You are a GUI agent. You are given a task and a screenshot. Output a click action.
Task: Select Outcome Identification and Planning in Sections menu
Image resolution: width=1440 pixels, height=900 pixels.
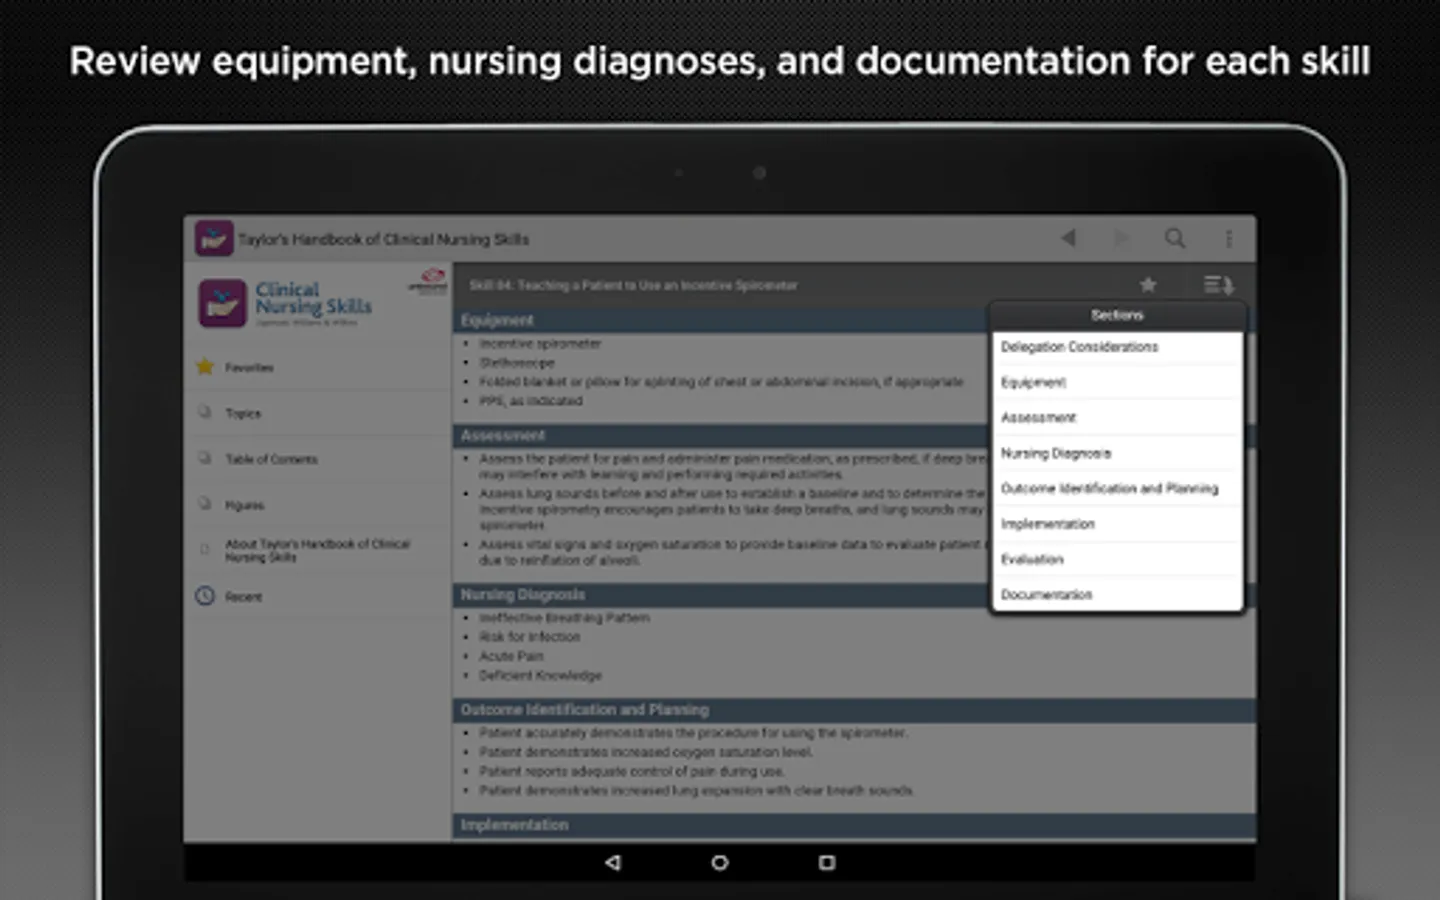(x=1116, y=488)
